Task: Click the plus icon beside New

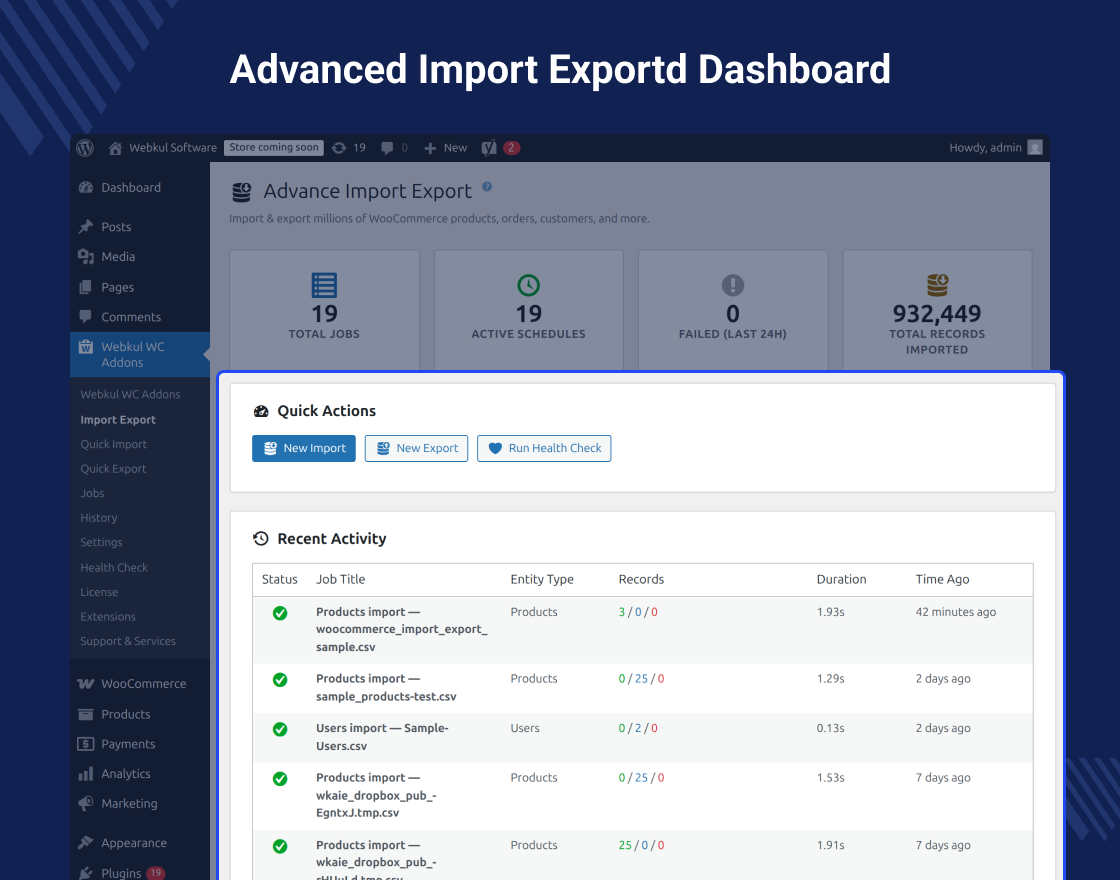Action: coord(430,148)
